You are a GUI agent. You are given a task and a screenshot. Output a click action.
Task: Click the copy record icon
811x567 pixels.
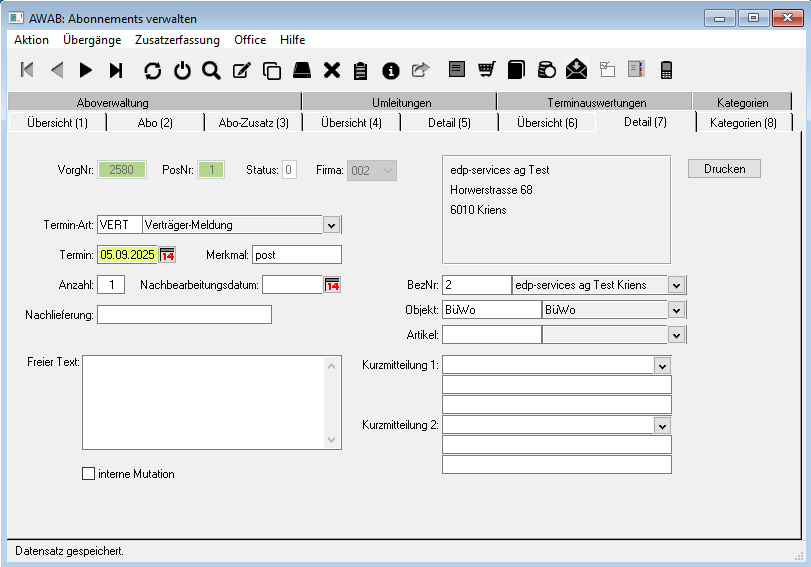[271, 70]
